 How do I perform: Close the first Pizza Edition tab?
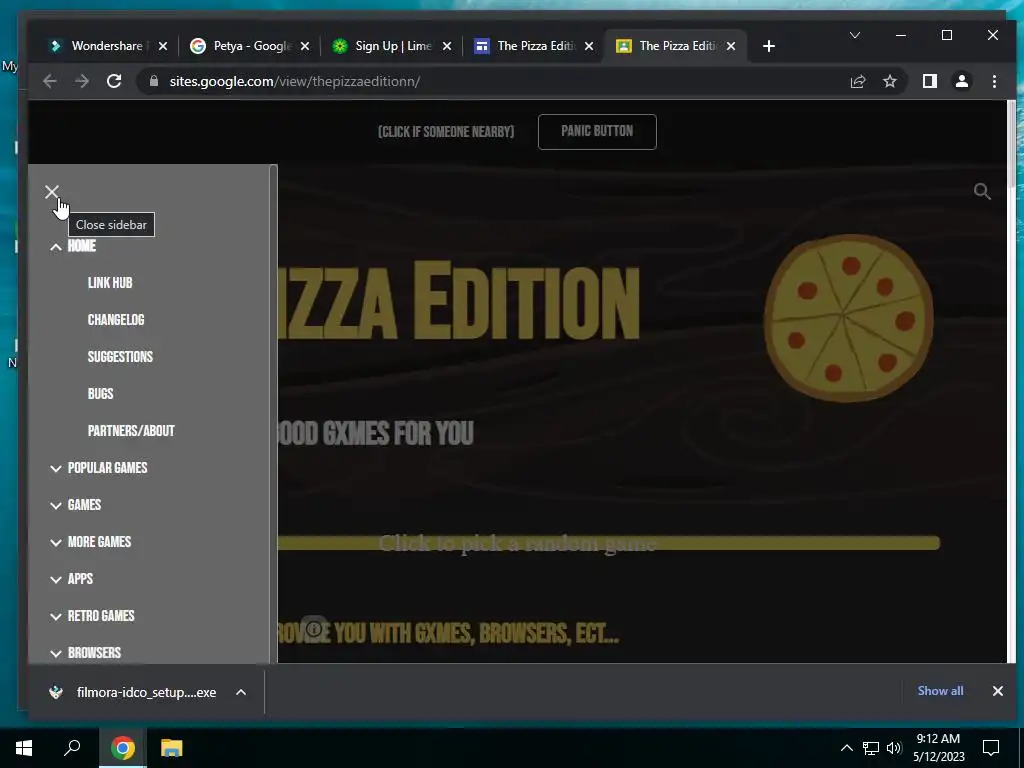(x=589, y=46)
